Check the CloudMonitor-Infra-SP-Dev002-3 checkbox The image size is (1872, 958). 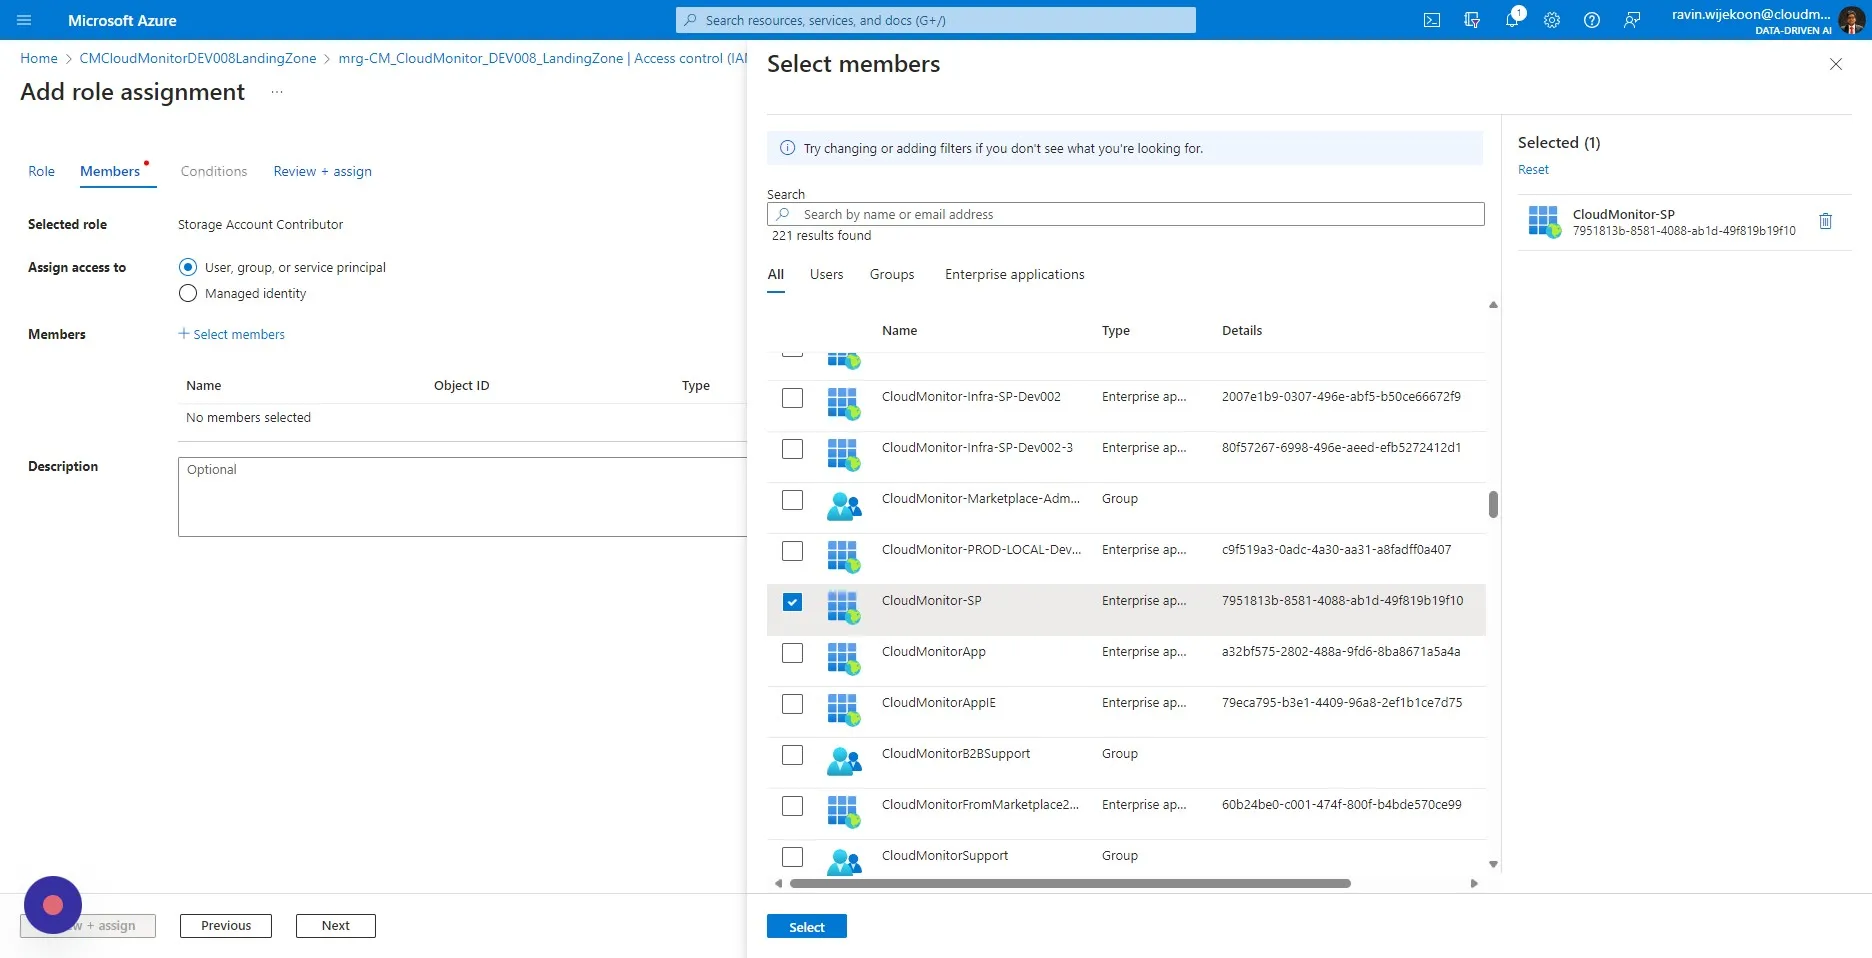(x=792, y=449)
